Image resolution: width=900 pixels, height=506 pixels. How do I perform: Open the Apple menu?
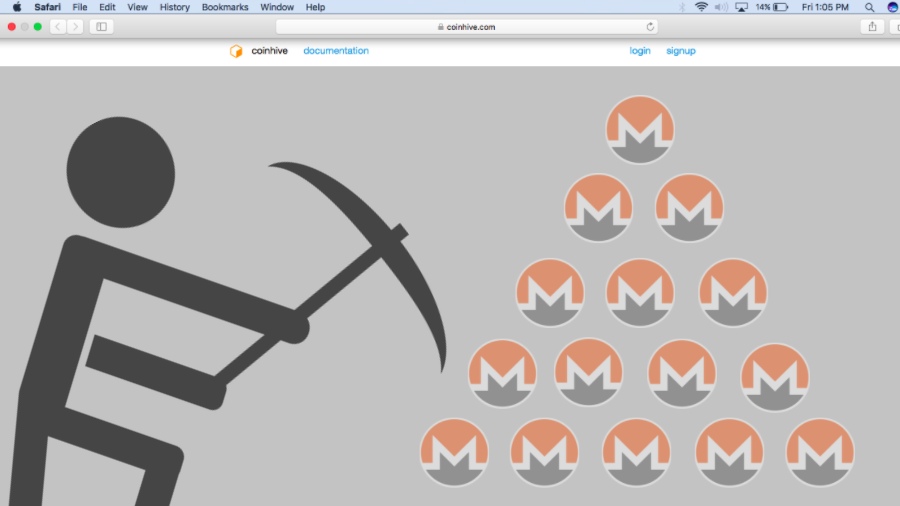[17, 7]
